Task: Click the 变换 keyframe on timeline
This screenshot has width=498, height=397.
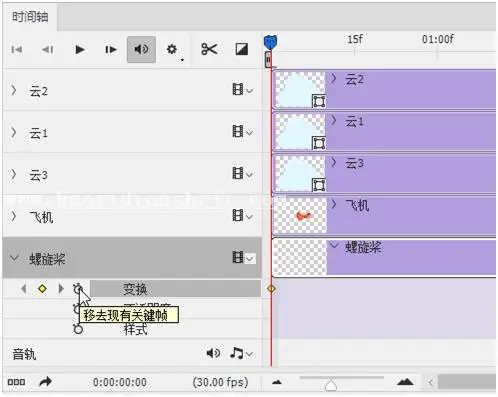Action: pos(271,289)
